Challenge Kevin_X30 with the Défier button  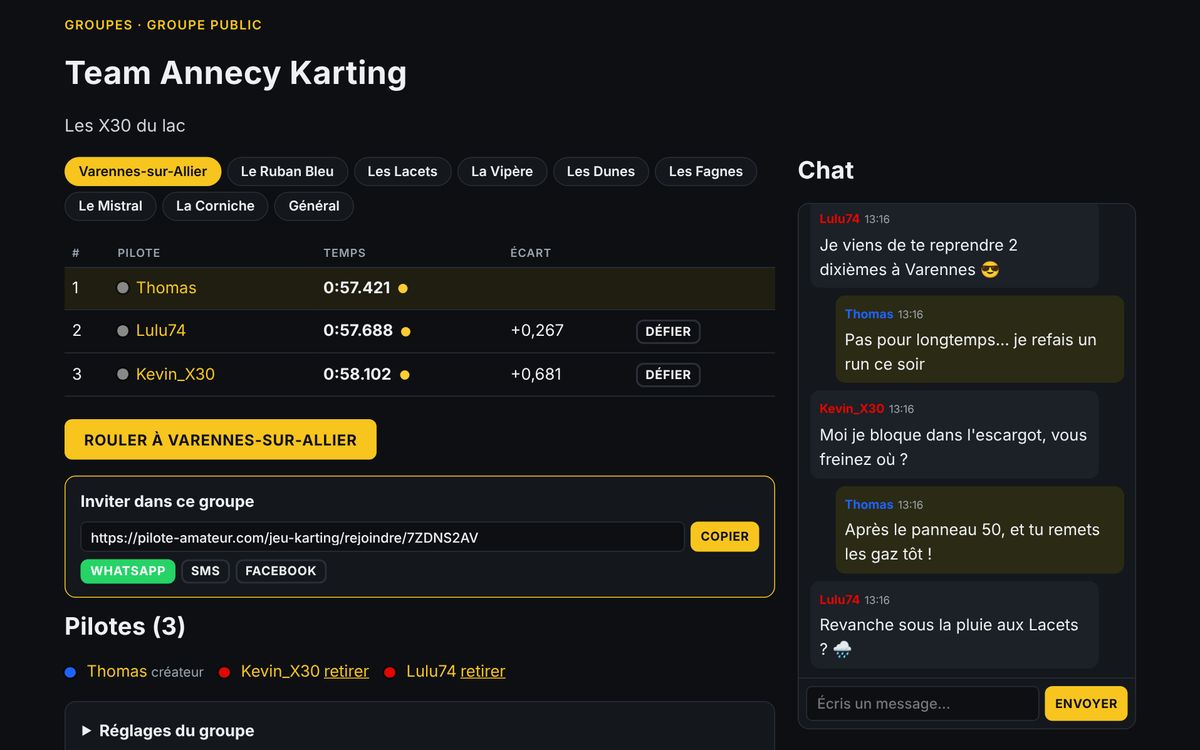[668, 375]
